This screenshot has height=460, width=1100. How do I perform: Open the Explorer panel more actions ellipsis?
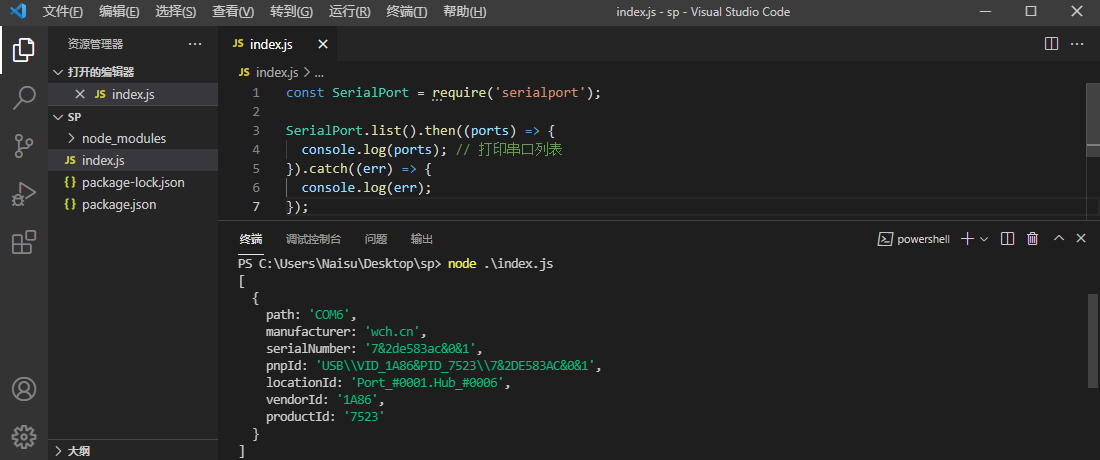coord(195,44)
